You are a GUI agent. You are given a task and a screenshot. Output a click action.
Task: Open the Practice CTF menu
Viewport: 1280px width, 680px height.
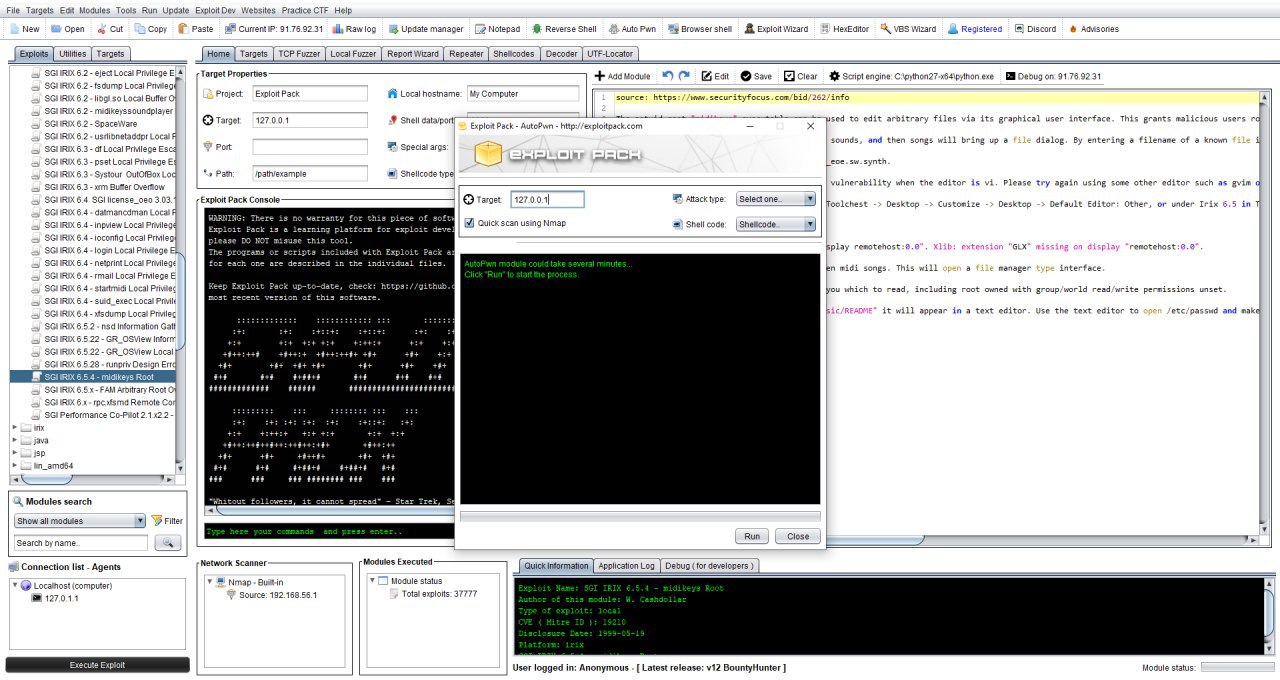(307, 10)
